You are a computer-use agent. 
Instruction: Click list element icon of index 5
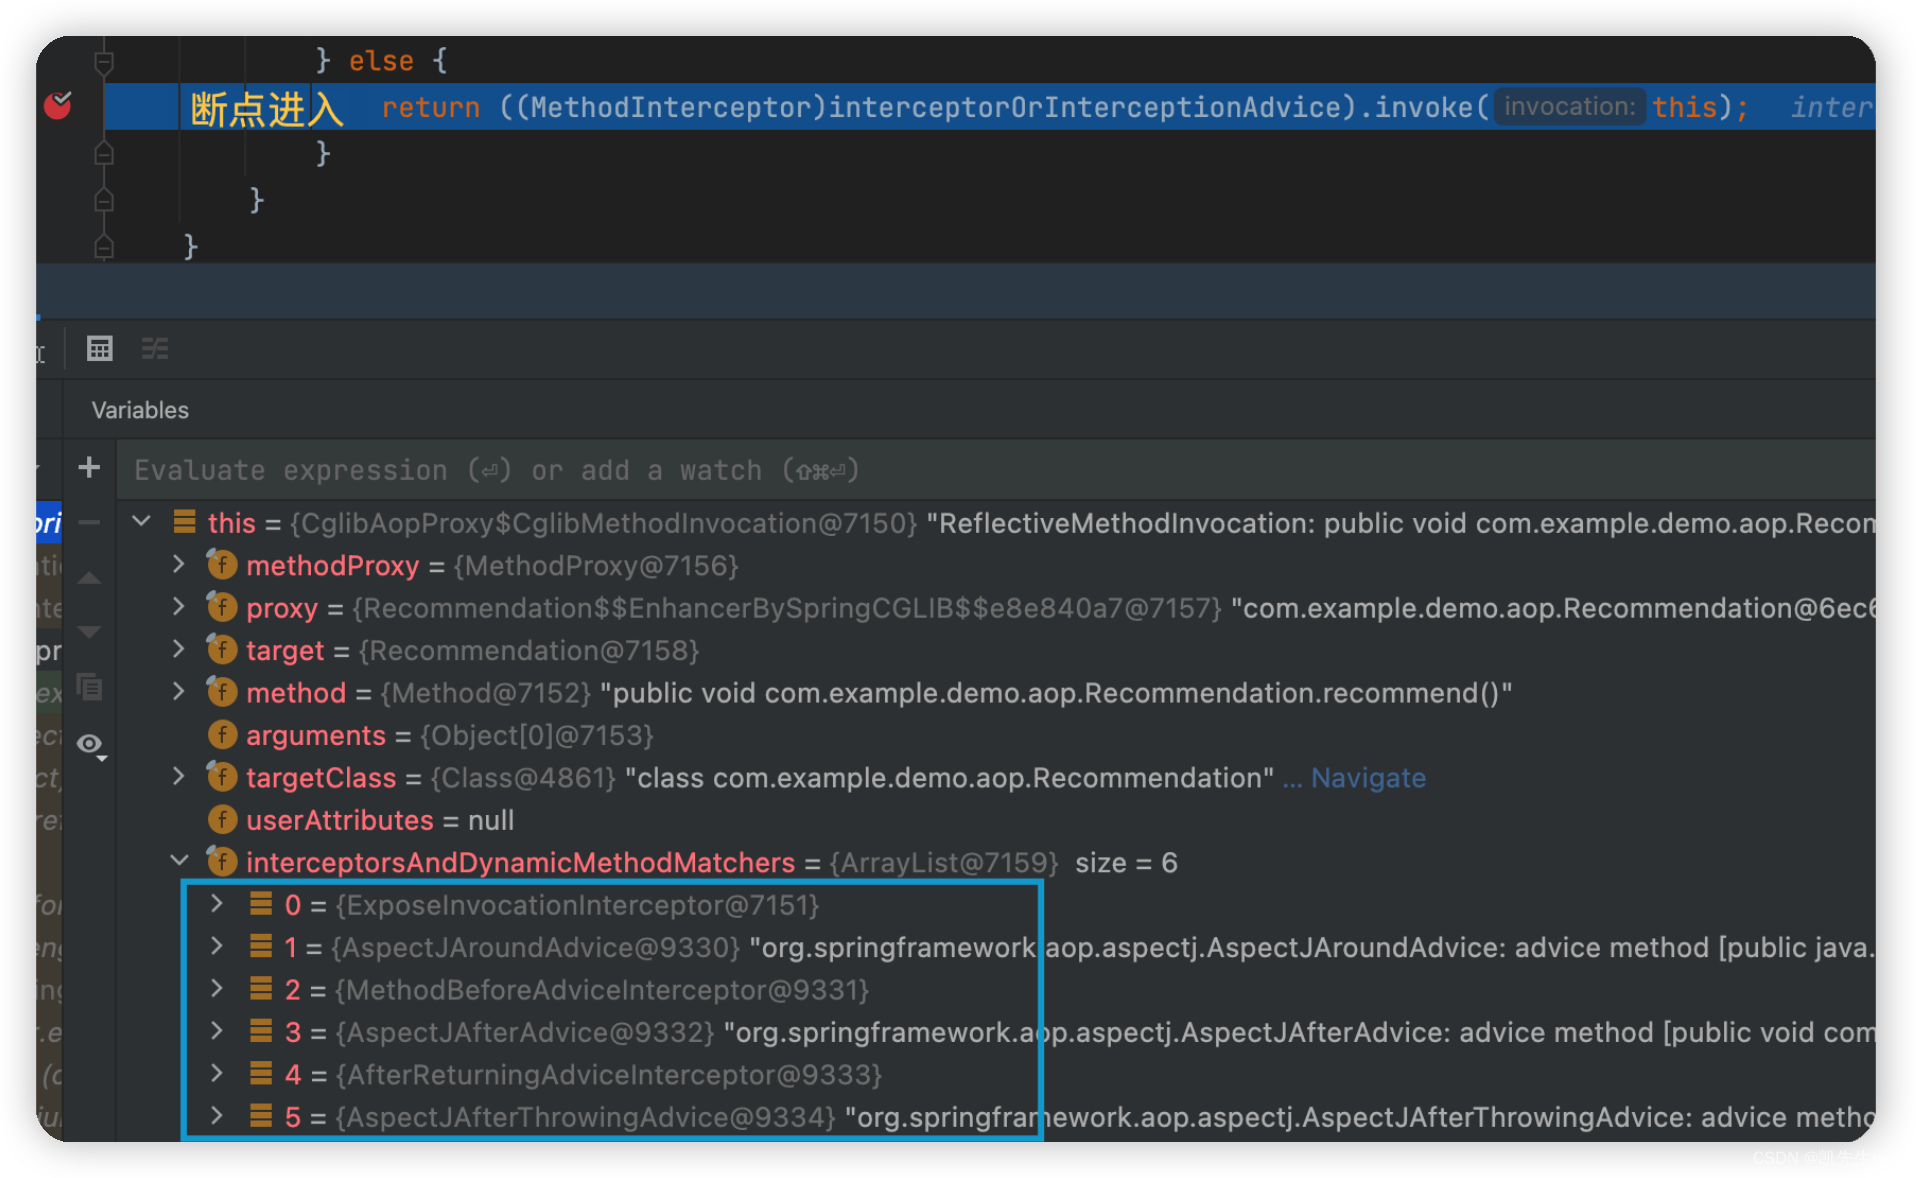261,1116
